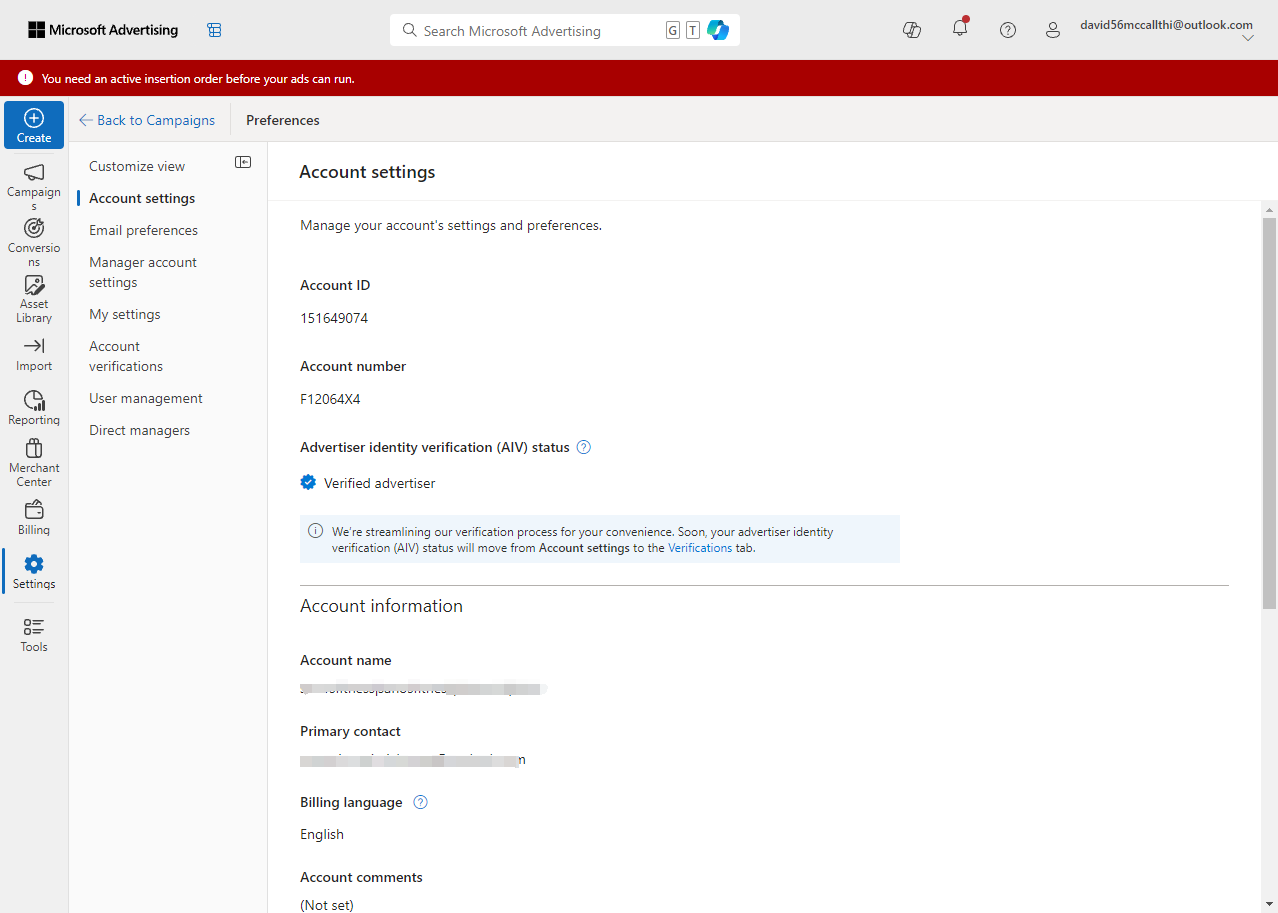
Task: Select User management menu item
Action: tap(146, 398)
